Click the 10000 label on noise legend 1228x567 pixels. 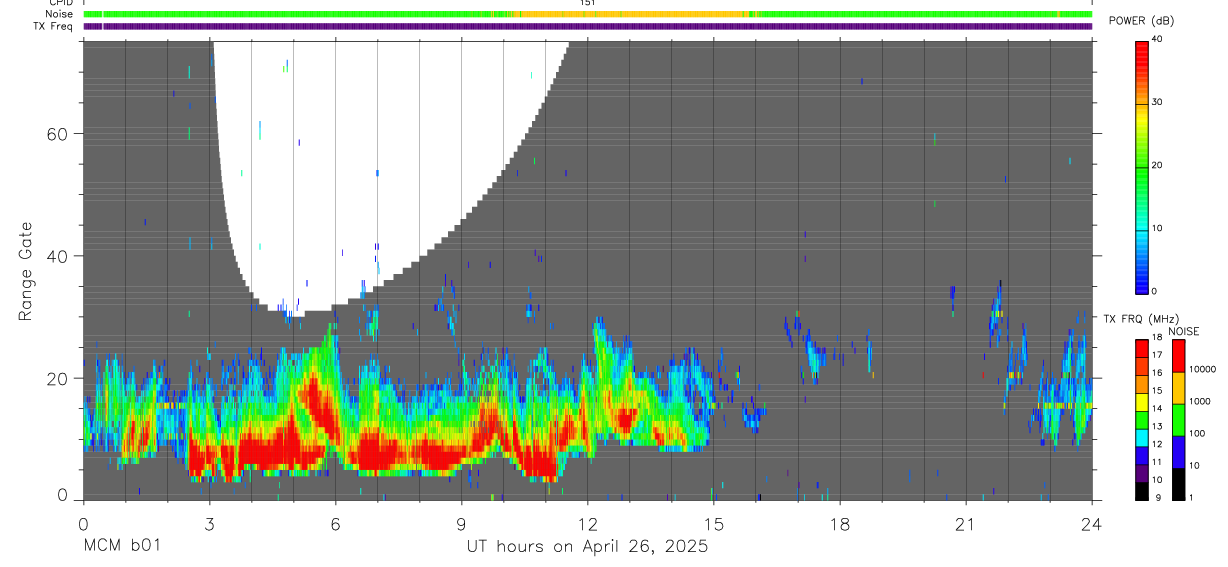[1203, 370]
